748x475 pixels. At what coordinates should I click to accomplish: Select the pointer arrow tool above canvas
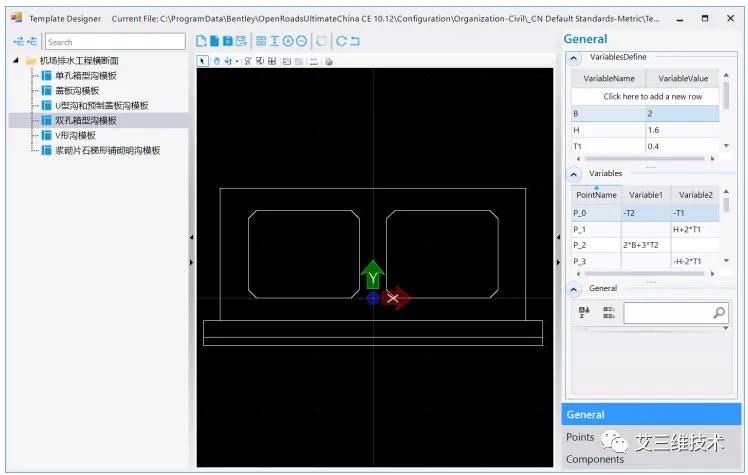point(202,61)
